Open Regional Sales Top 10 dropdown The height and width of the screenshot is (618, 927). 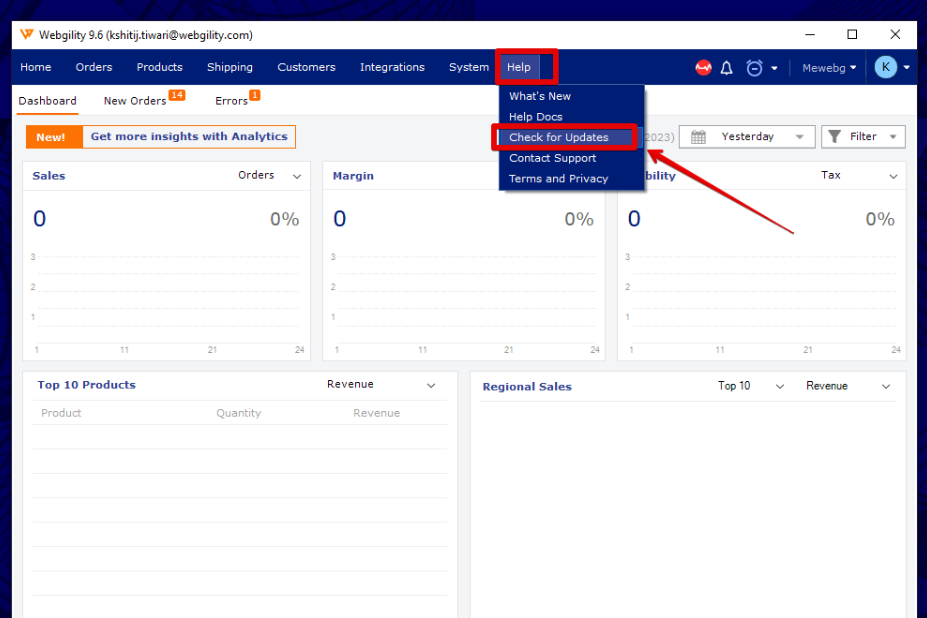(x=751, y=386)
